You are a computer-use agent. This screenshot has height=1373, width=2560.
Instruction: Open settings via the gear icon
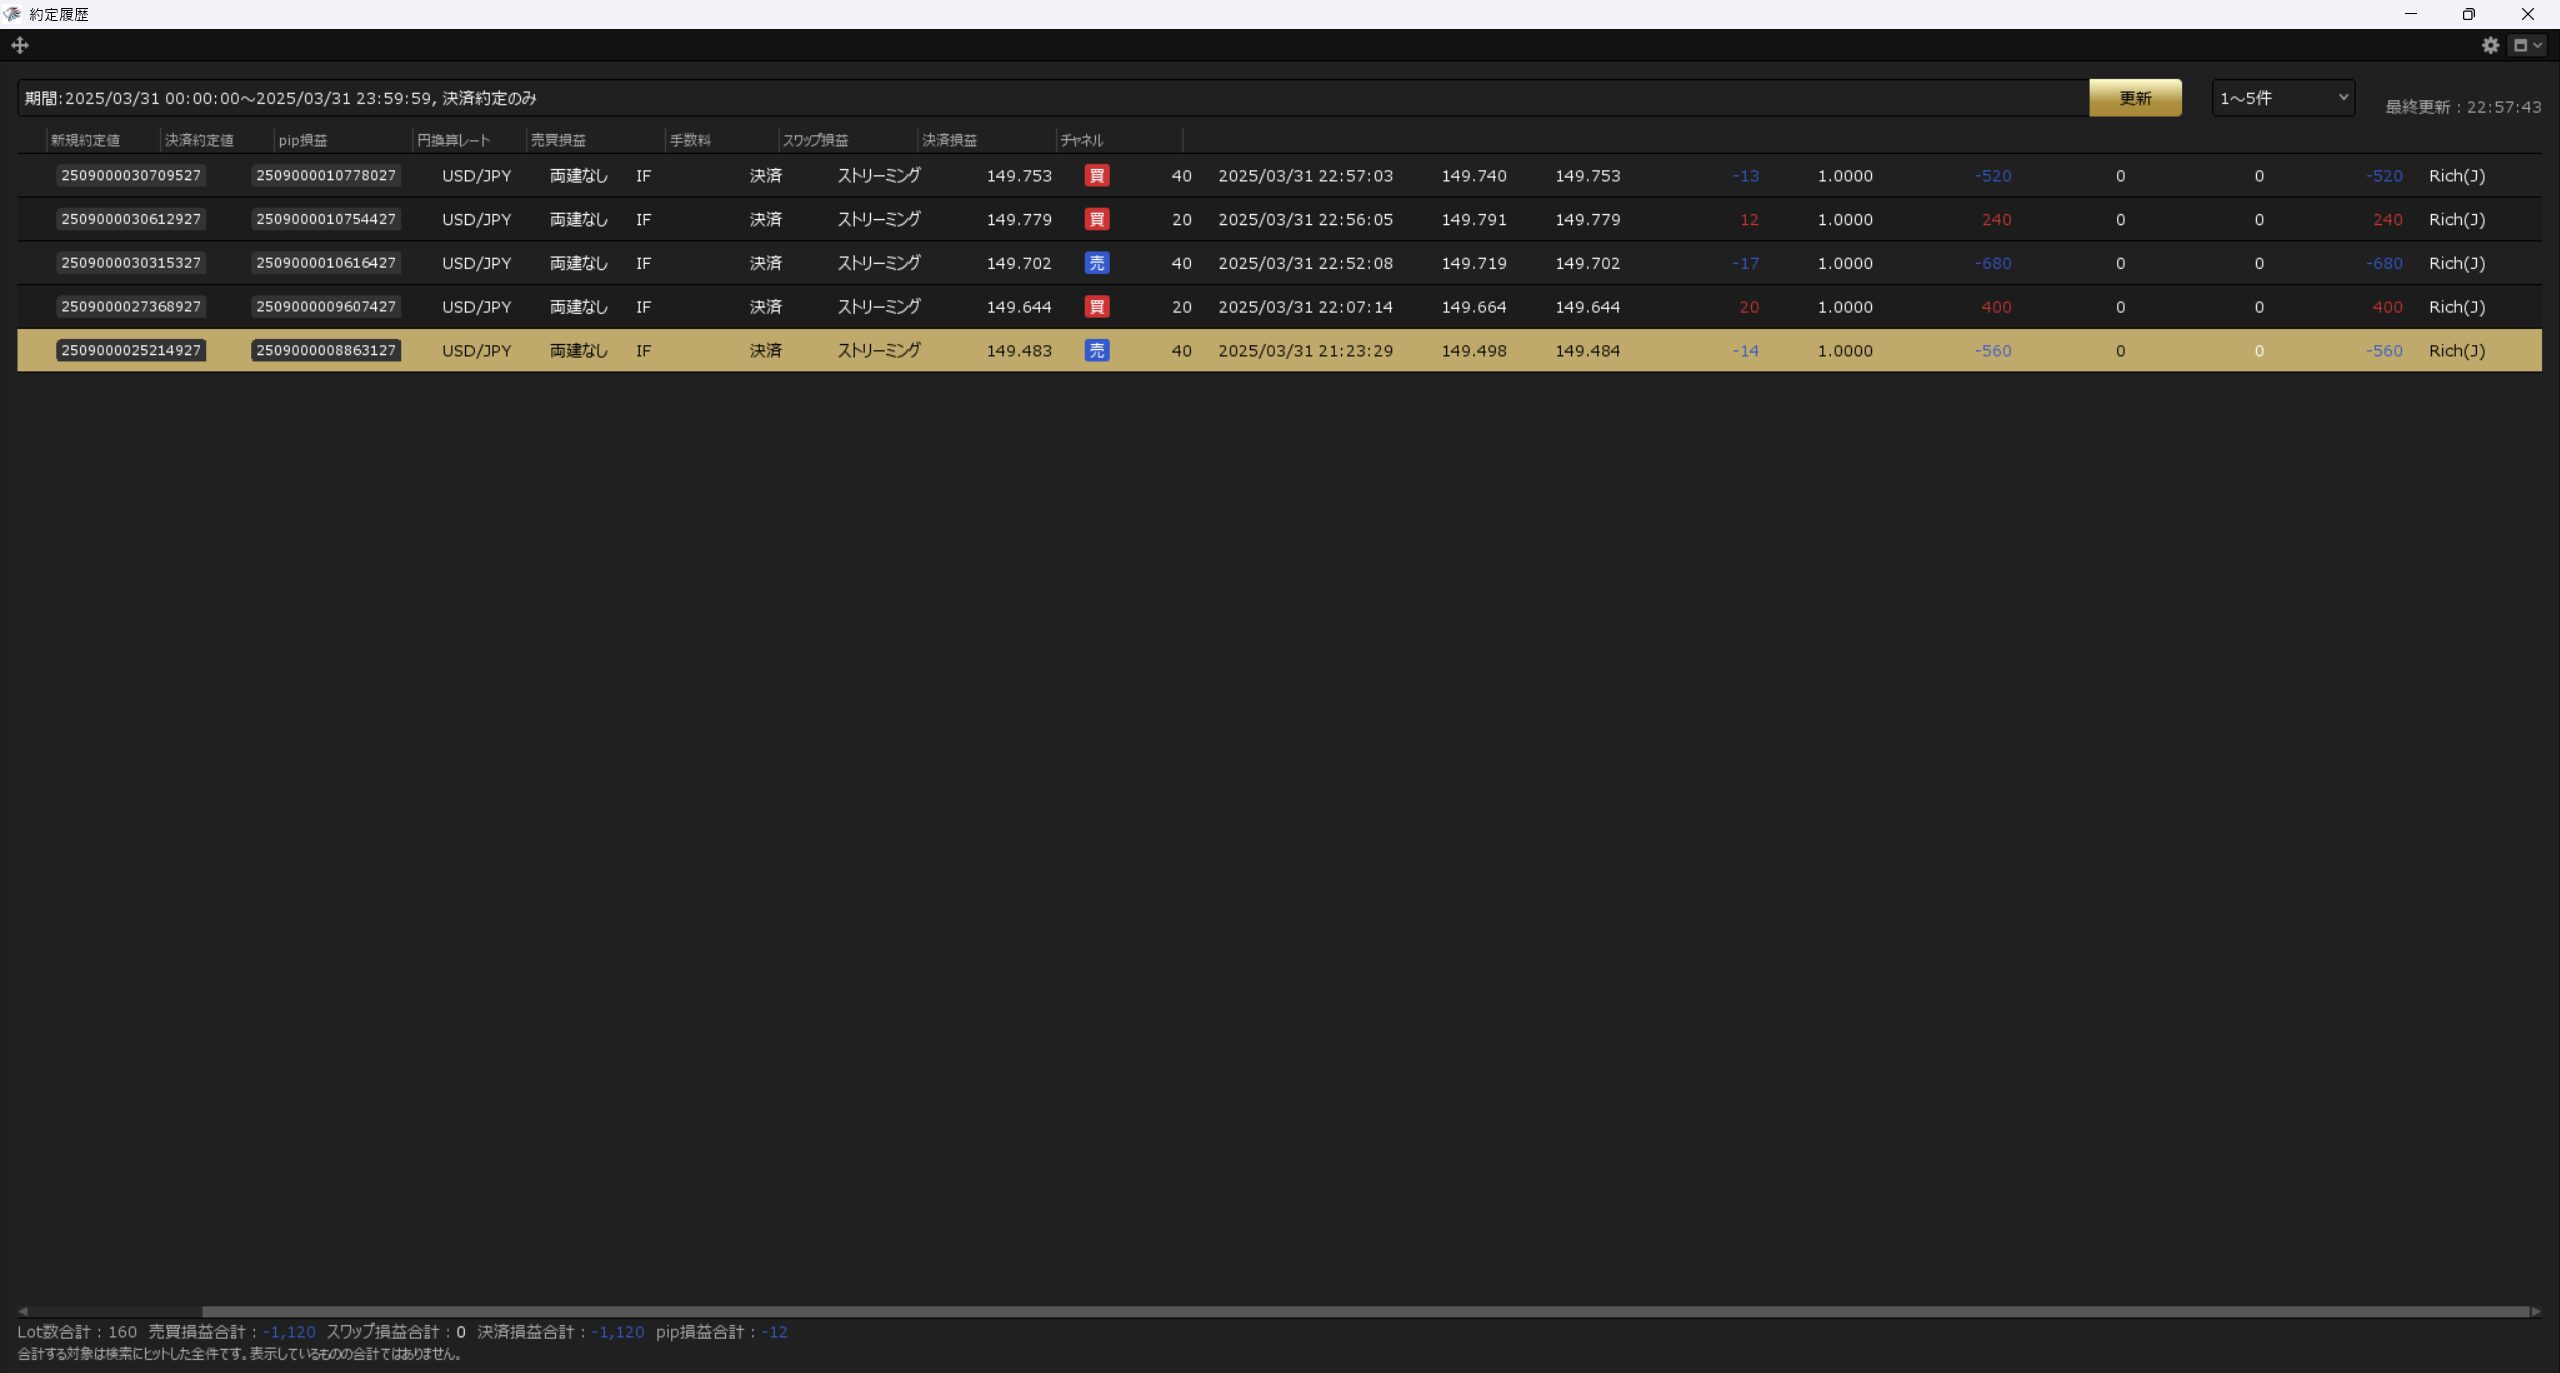tap(2490, 45)
